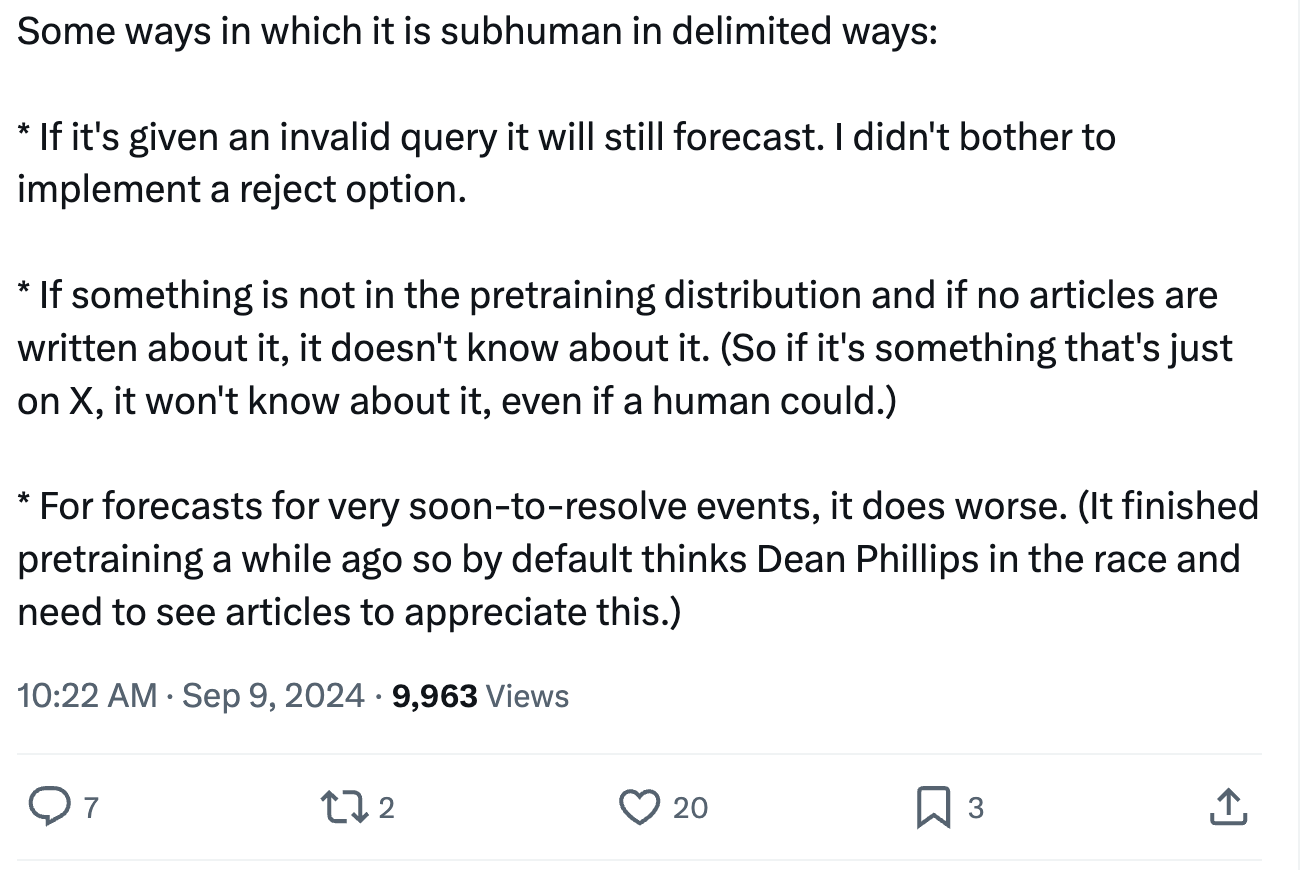Open the 9,963 view count analytics

[x=434, y=696]
